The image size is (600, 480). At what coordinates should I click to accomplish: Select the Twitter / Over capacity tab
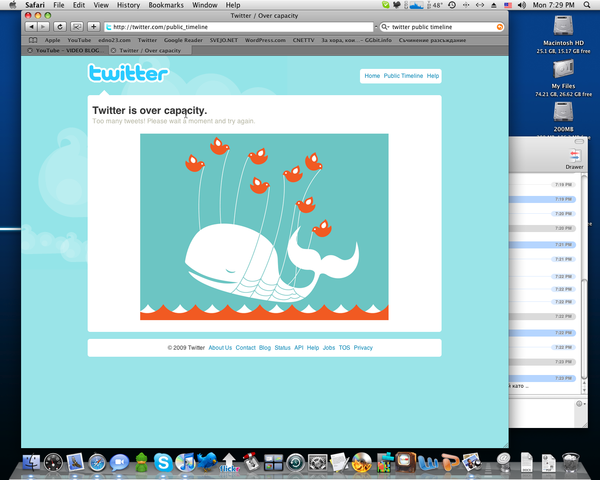pos(150,51)
